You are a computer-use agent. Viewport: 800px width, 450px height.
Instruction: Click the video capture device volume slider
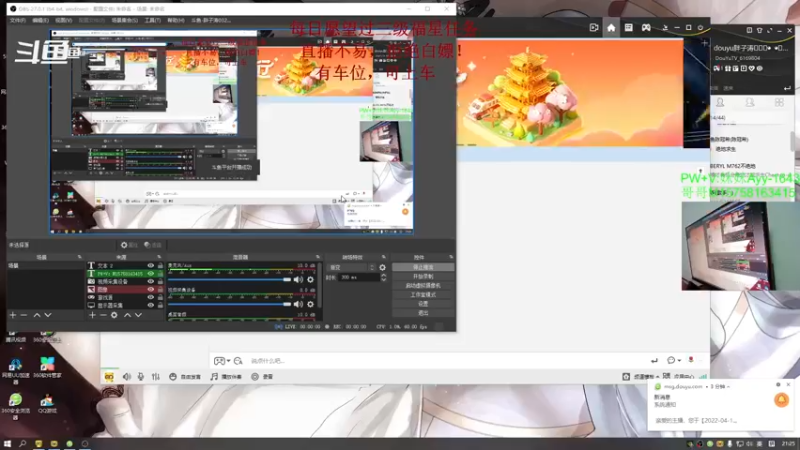coord(230,304)
